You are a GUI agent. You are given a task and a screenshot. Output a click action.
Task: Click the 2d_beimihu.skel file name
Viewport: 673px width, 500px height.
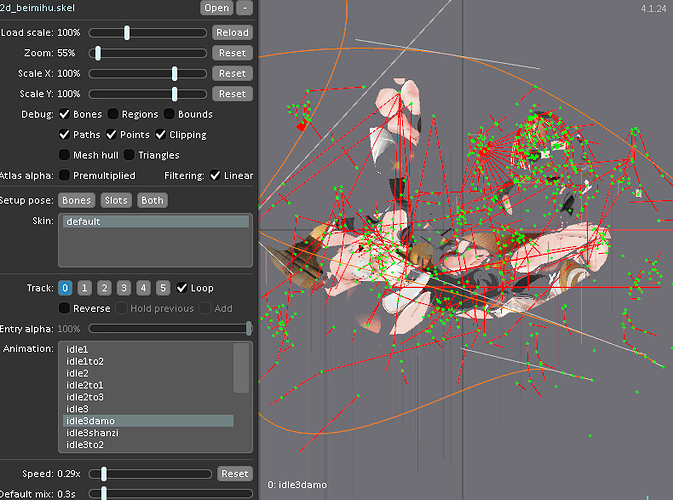click(x=37, y=8)
